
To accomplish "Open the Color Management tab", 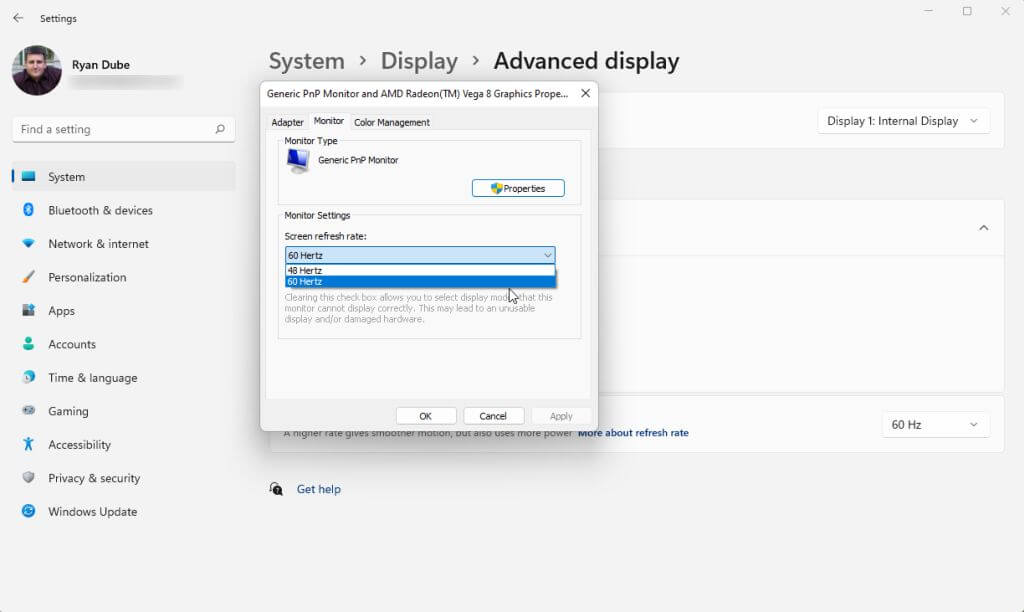I will pyautogui.click(x=392, y=121).
